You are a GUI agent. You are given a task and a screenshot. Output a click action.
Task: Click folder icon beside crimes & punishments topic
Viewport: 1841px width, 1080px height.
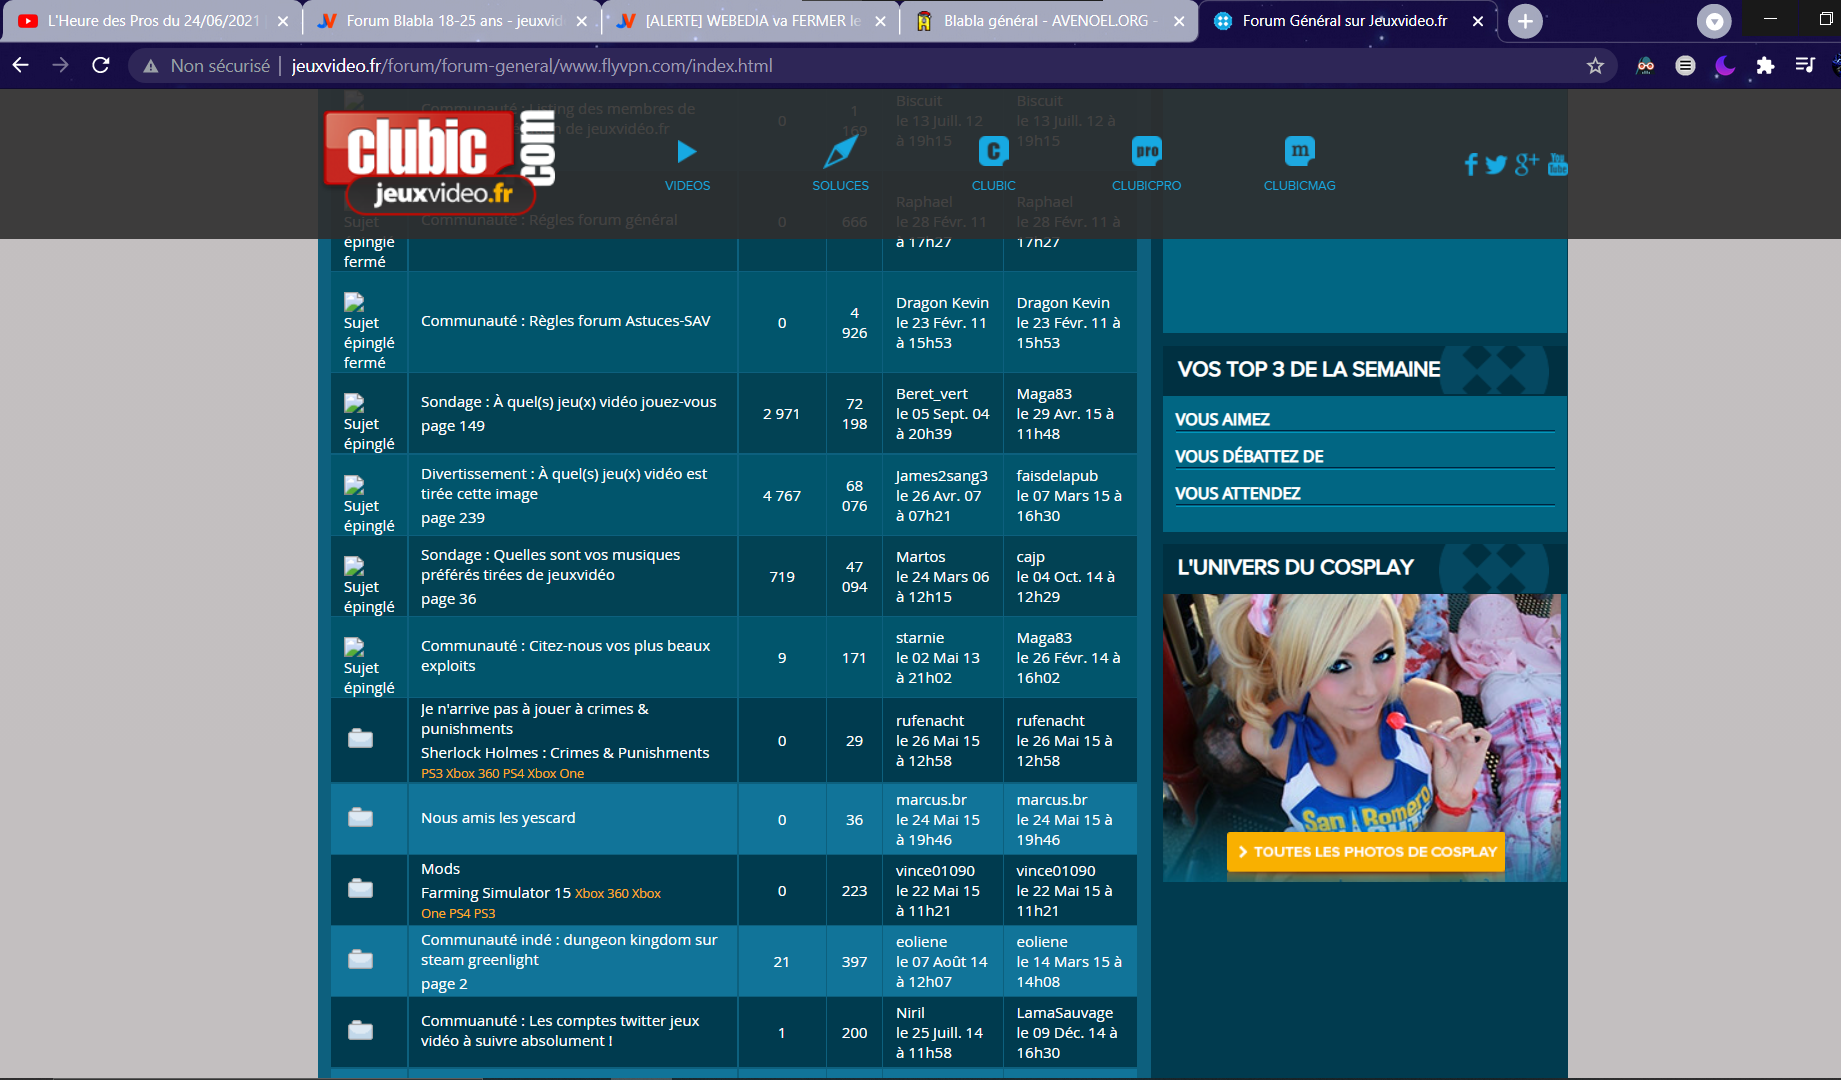360,739
